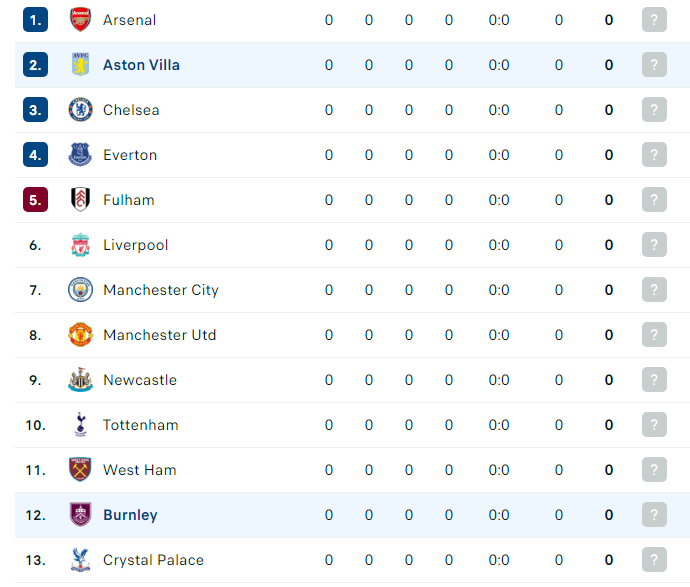Click the Manchester City badge icon
Viewport: 690px width, 587px height.
pyautogui.click(x=81, y=290)
